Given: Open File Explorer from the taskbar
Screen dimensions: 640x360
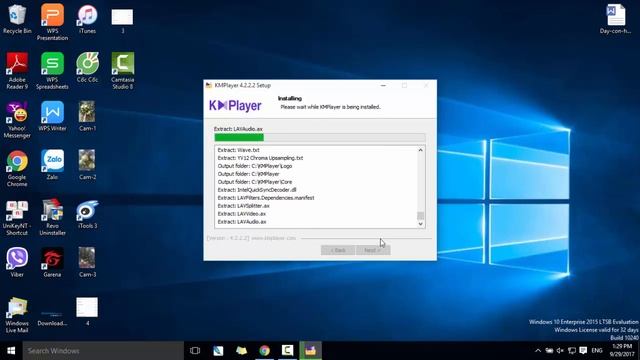Looking at the screenshot, I should pos(241,351).
